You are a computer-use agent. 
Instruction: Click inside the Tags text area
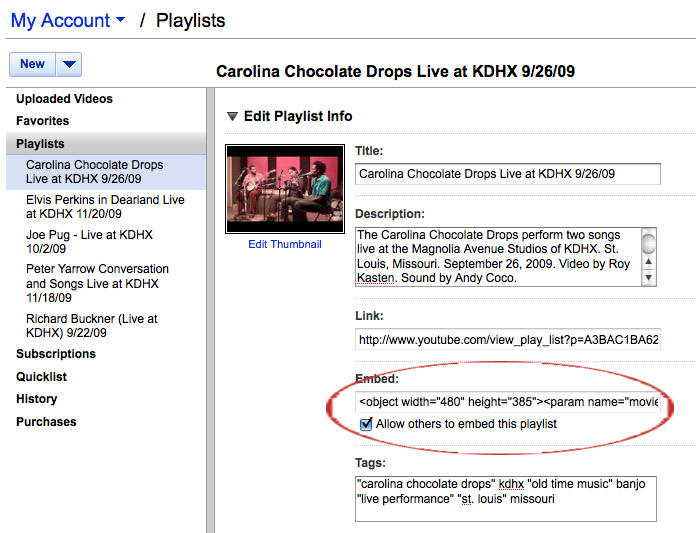pos(506,498)
